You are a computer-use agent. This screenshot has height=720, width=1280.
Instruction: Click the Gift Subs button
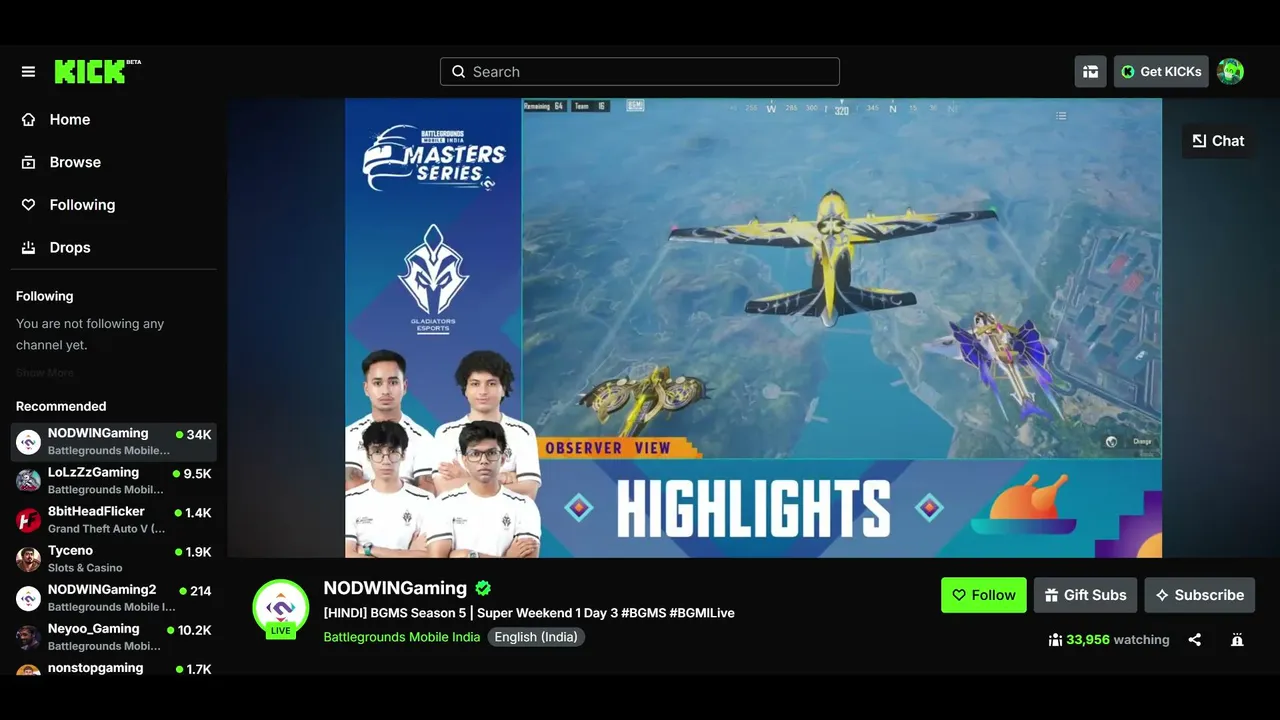(x=1085, y=595)
